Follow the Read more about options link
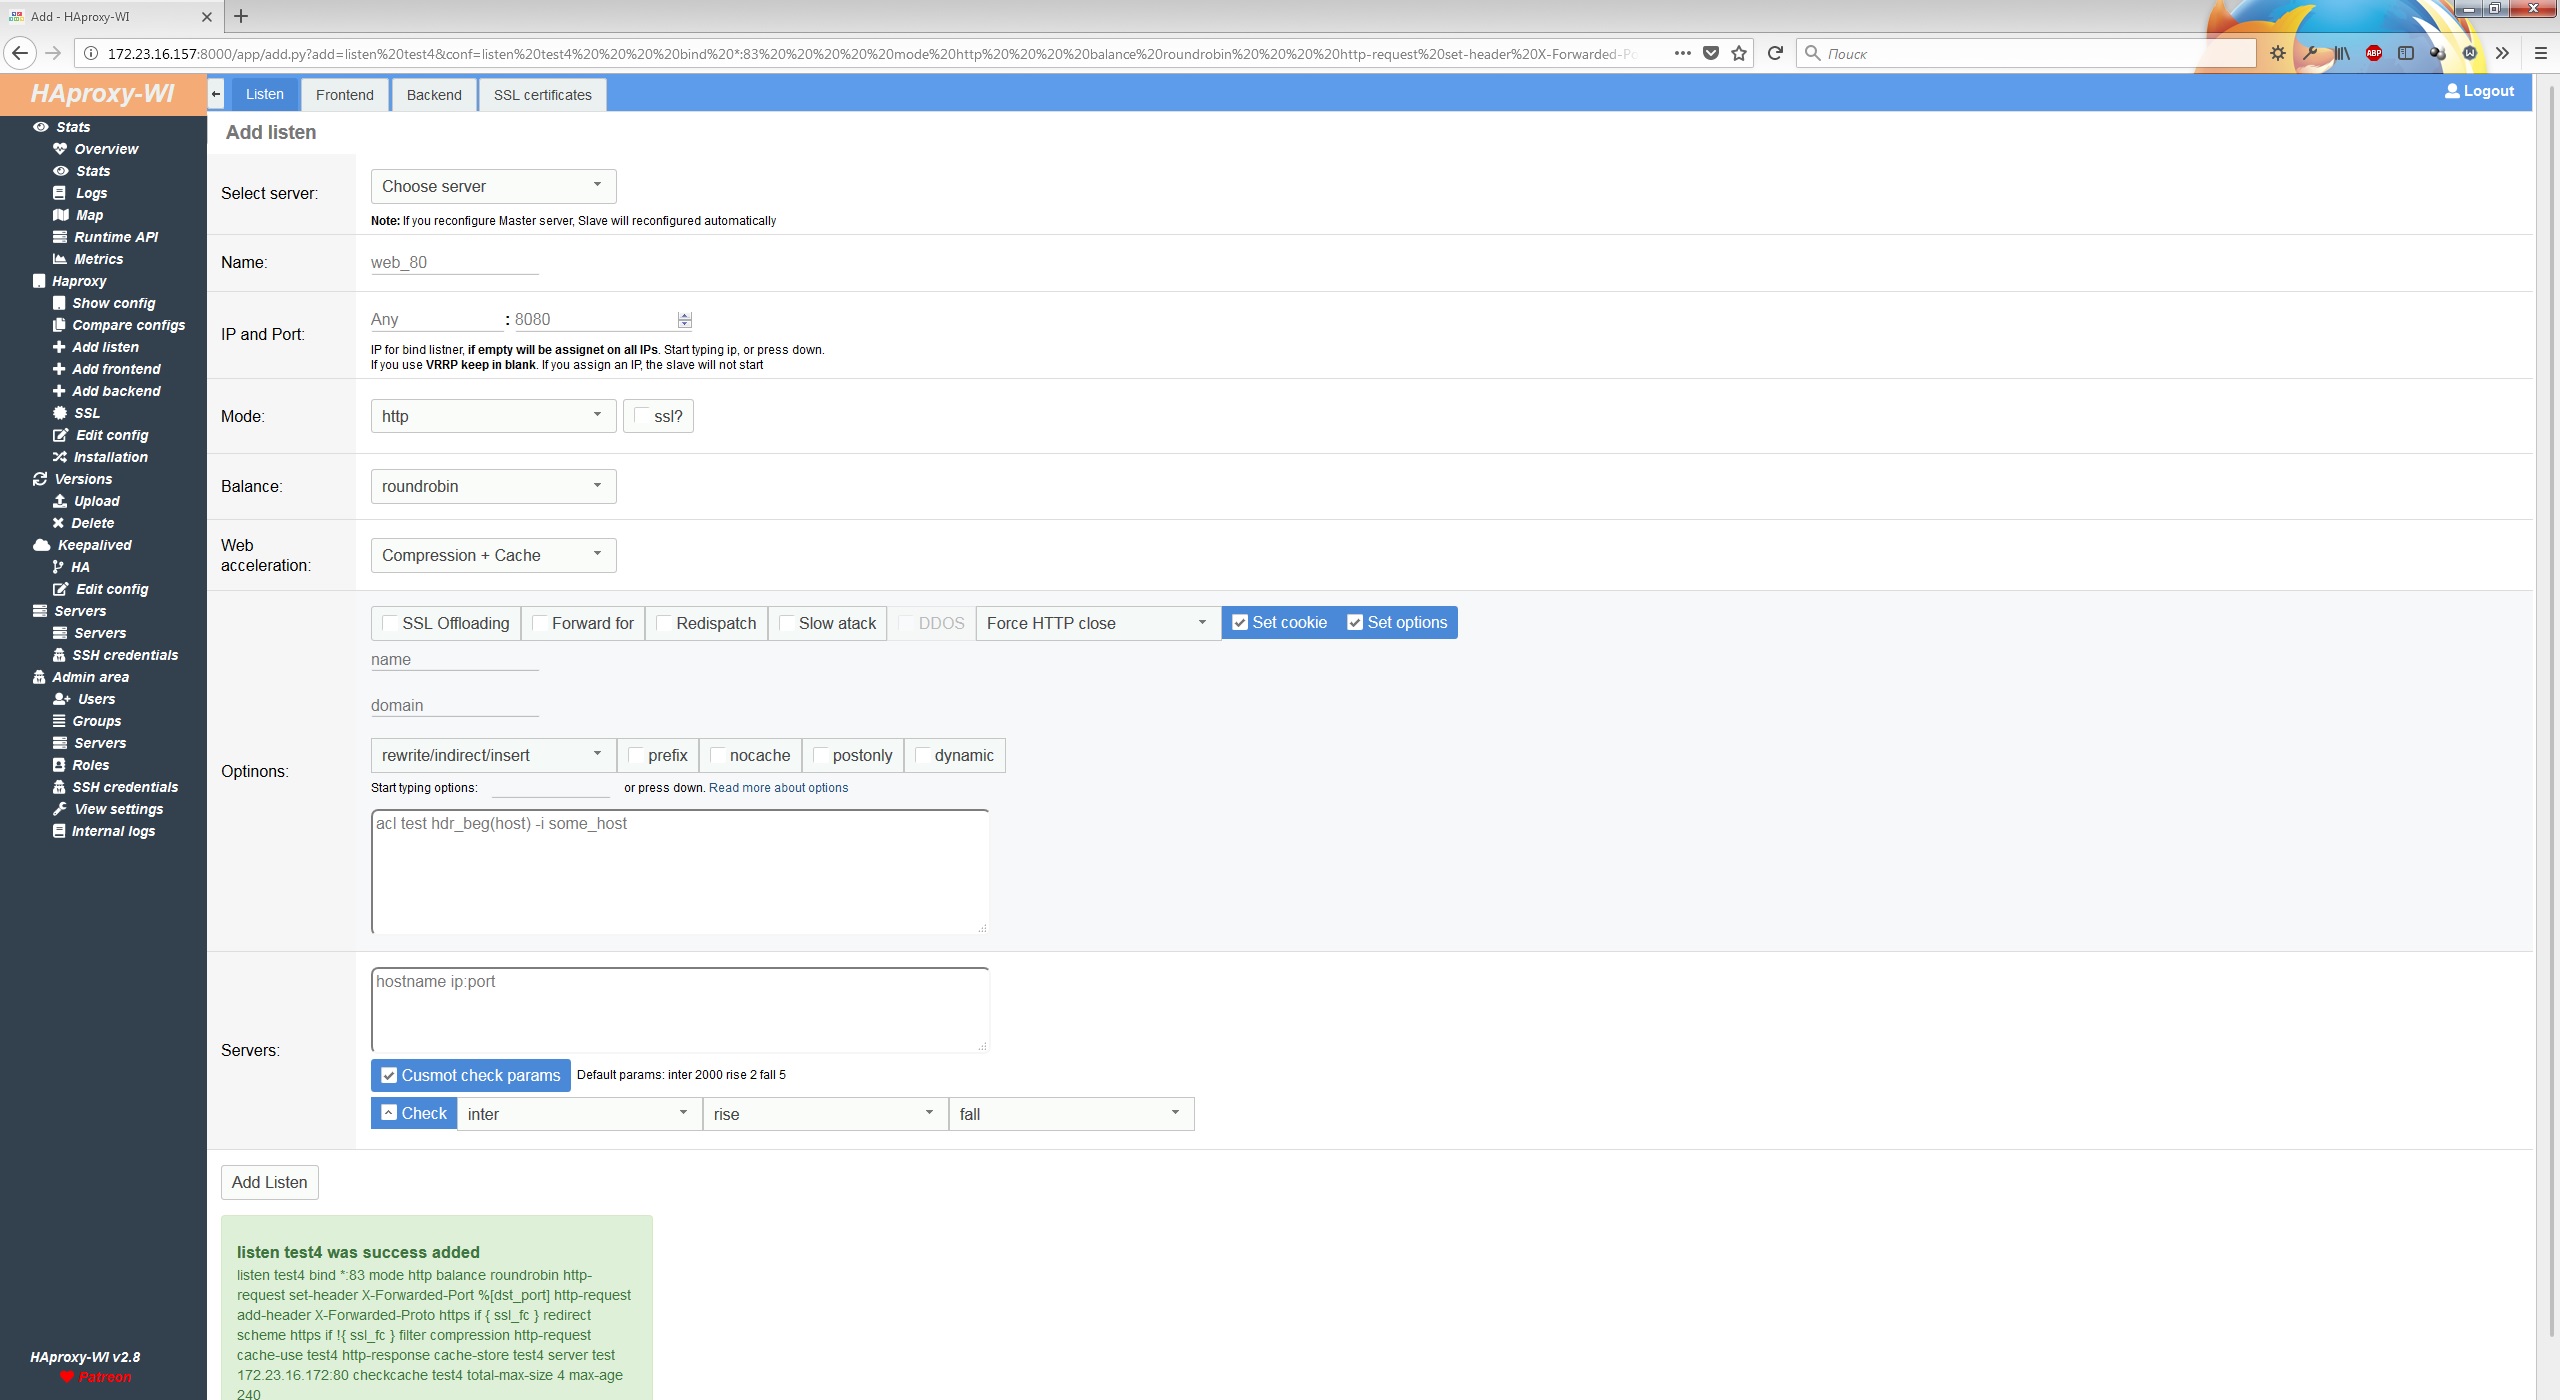The image size is (2560, 1400). [x=778, y=788]
